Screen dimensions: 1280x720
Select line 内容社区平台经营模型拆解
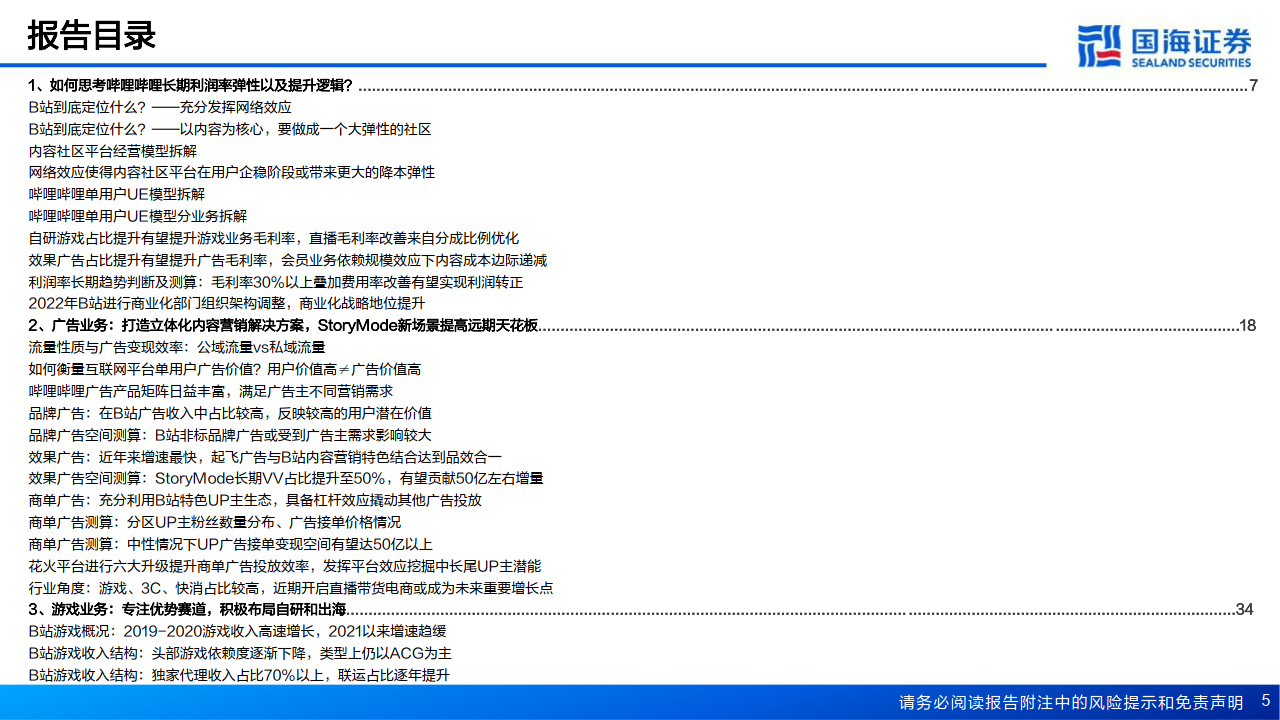click(x=113, y=151)
